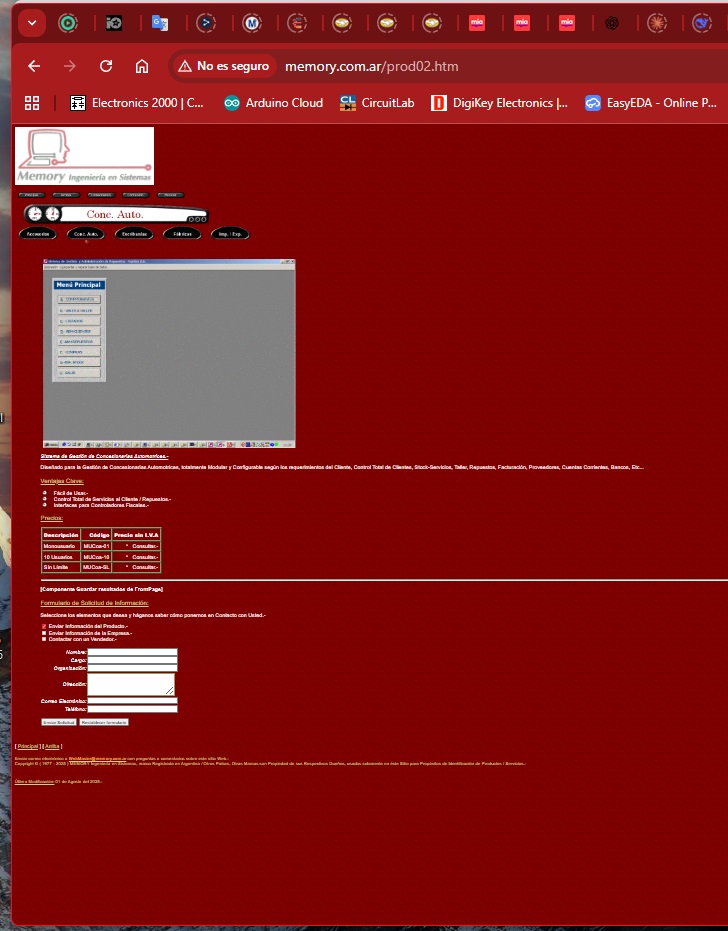The image size is (728, 931).
Task: Check 'Enviar Información de la Empresa' checkbox
Action: (44, 633)
